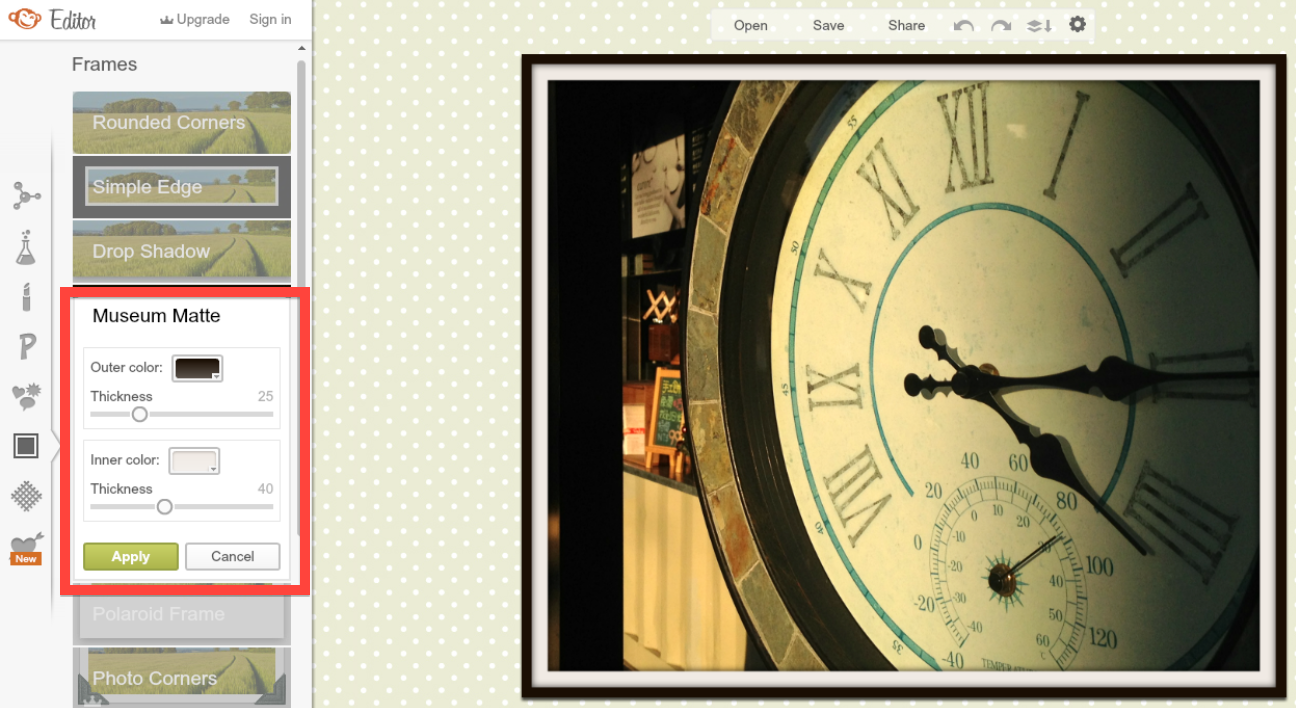Click the layers flatten icon in the toolbar

click(1039, 25)
